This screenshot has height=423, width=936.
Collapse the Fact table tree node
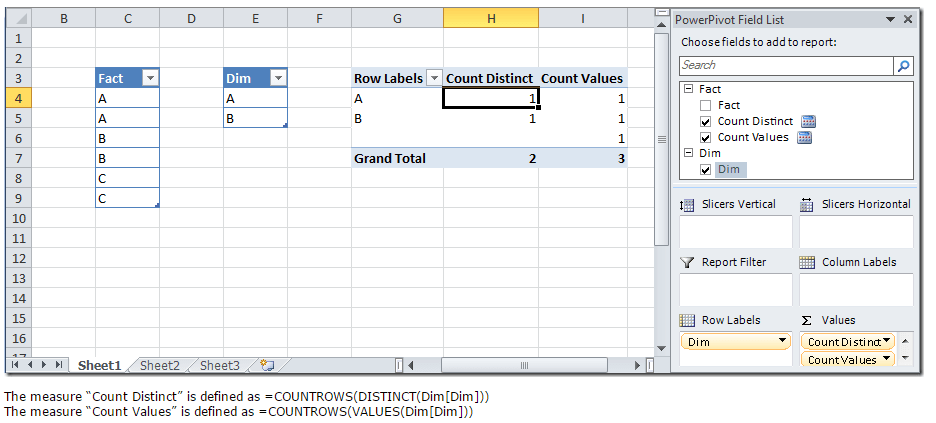(x=688, y=89)
